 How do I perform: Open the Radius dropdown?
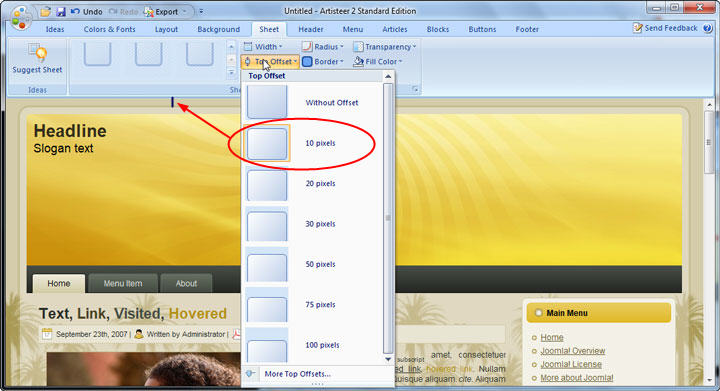point(323,46)
